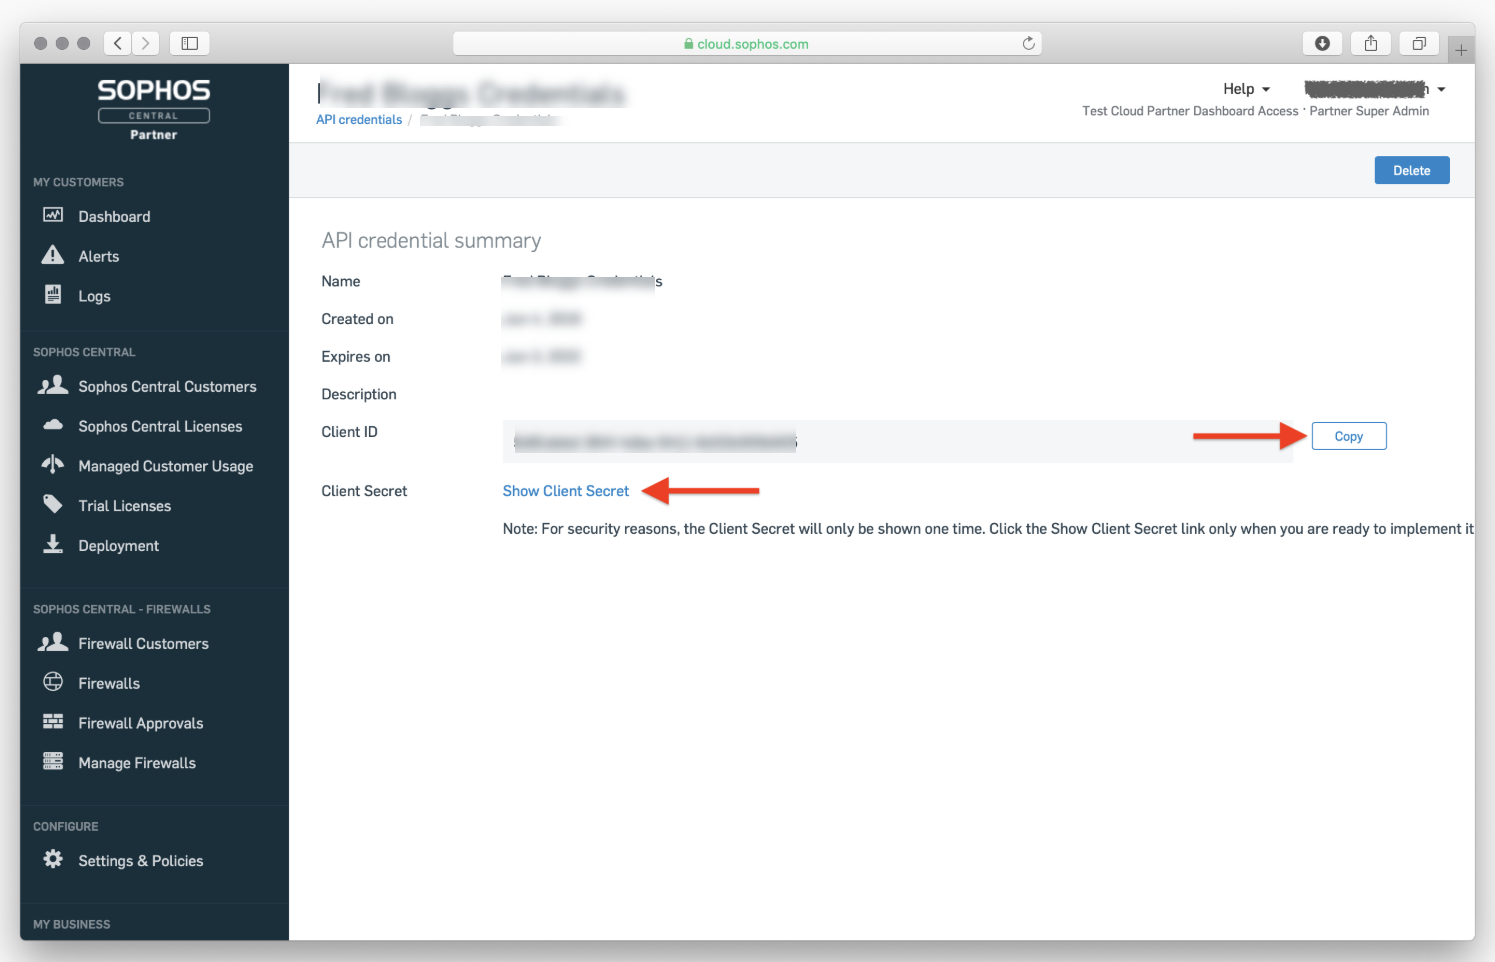Click the Sophos Central Partner logo
This screenshot has width=1495, height=962.
pos(154,109)
